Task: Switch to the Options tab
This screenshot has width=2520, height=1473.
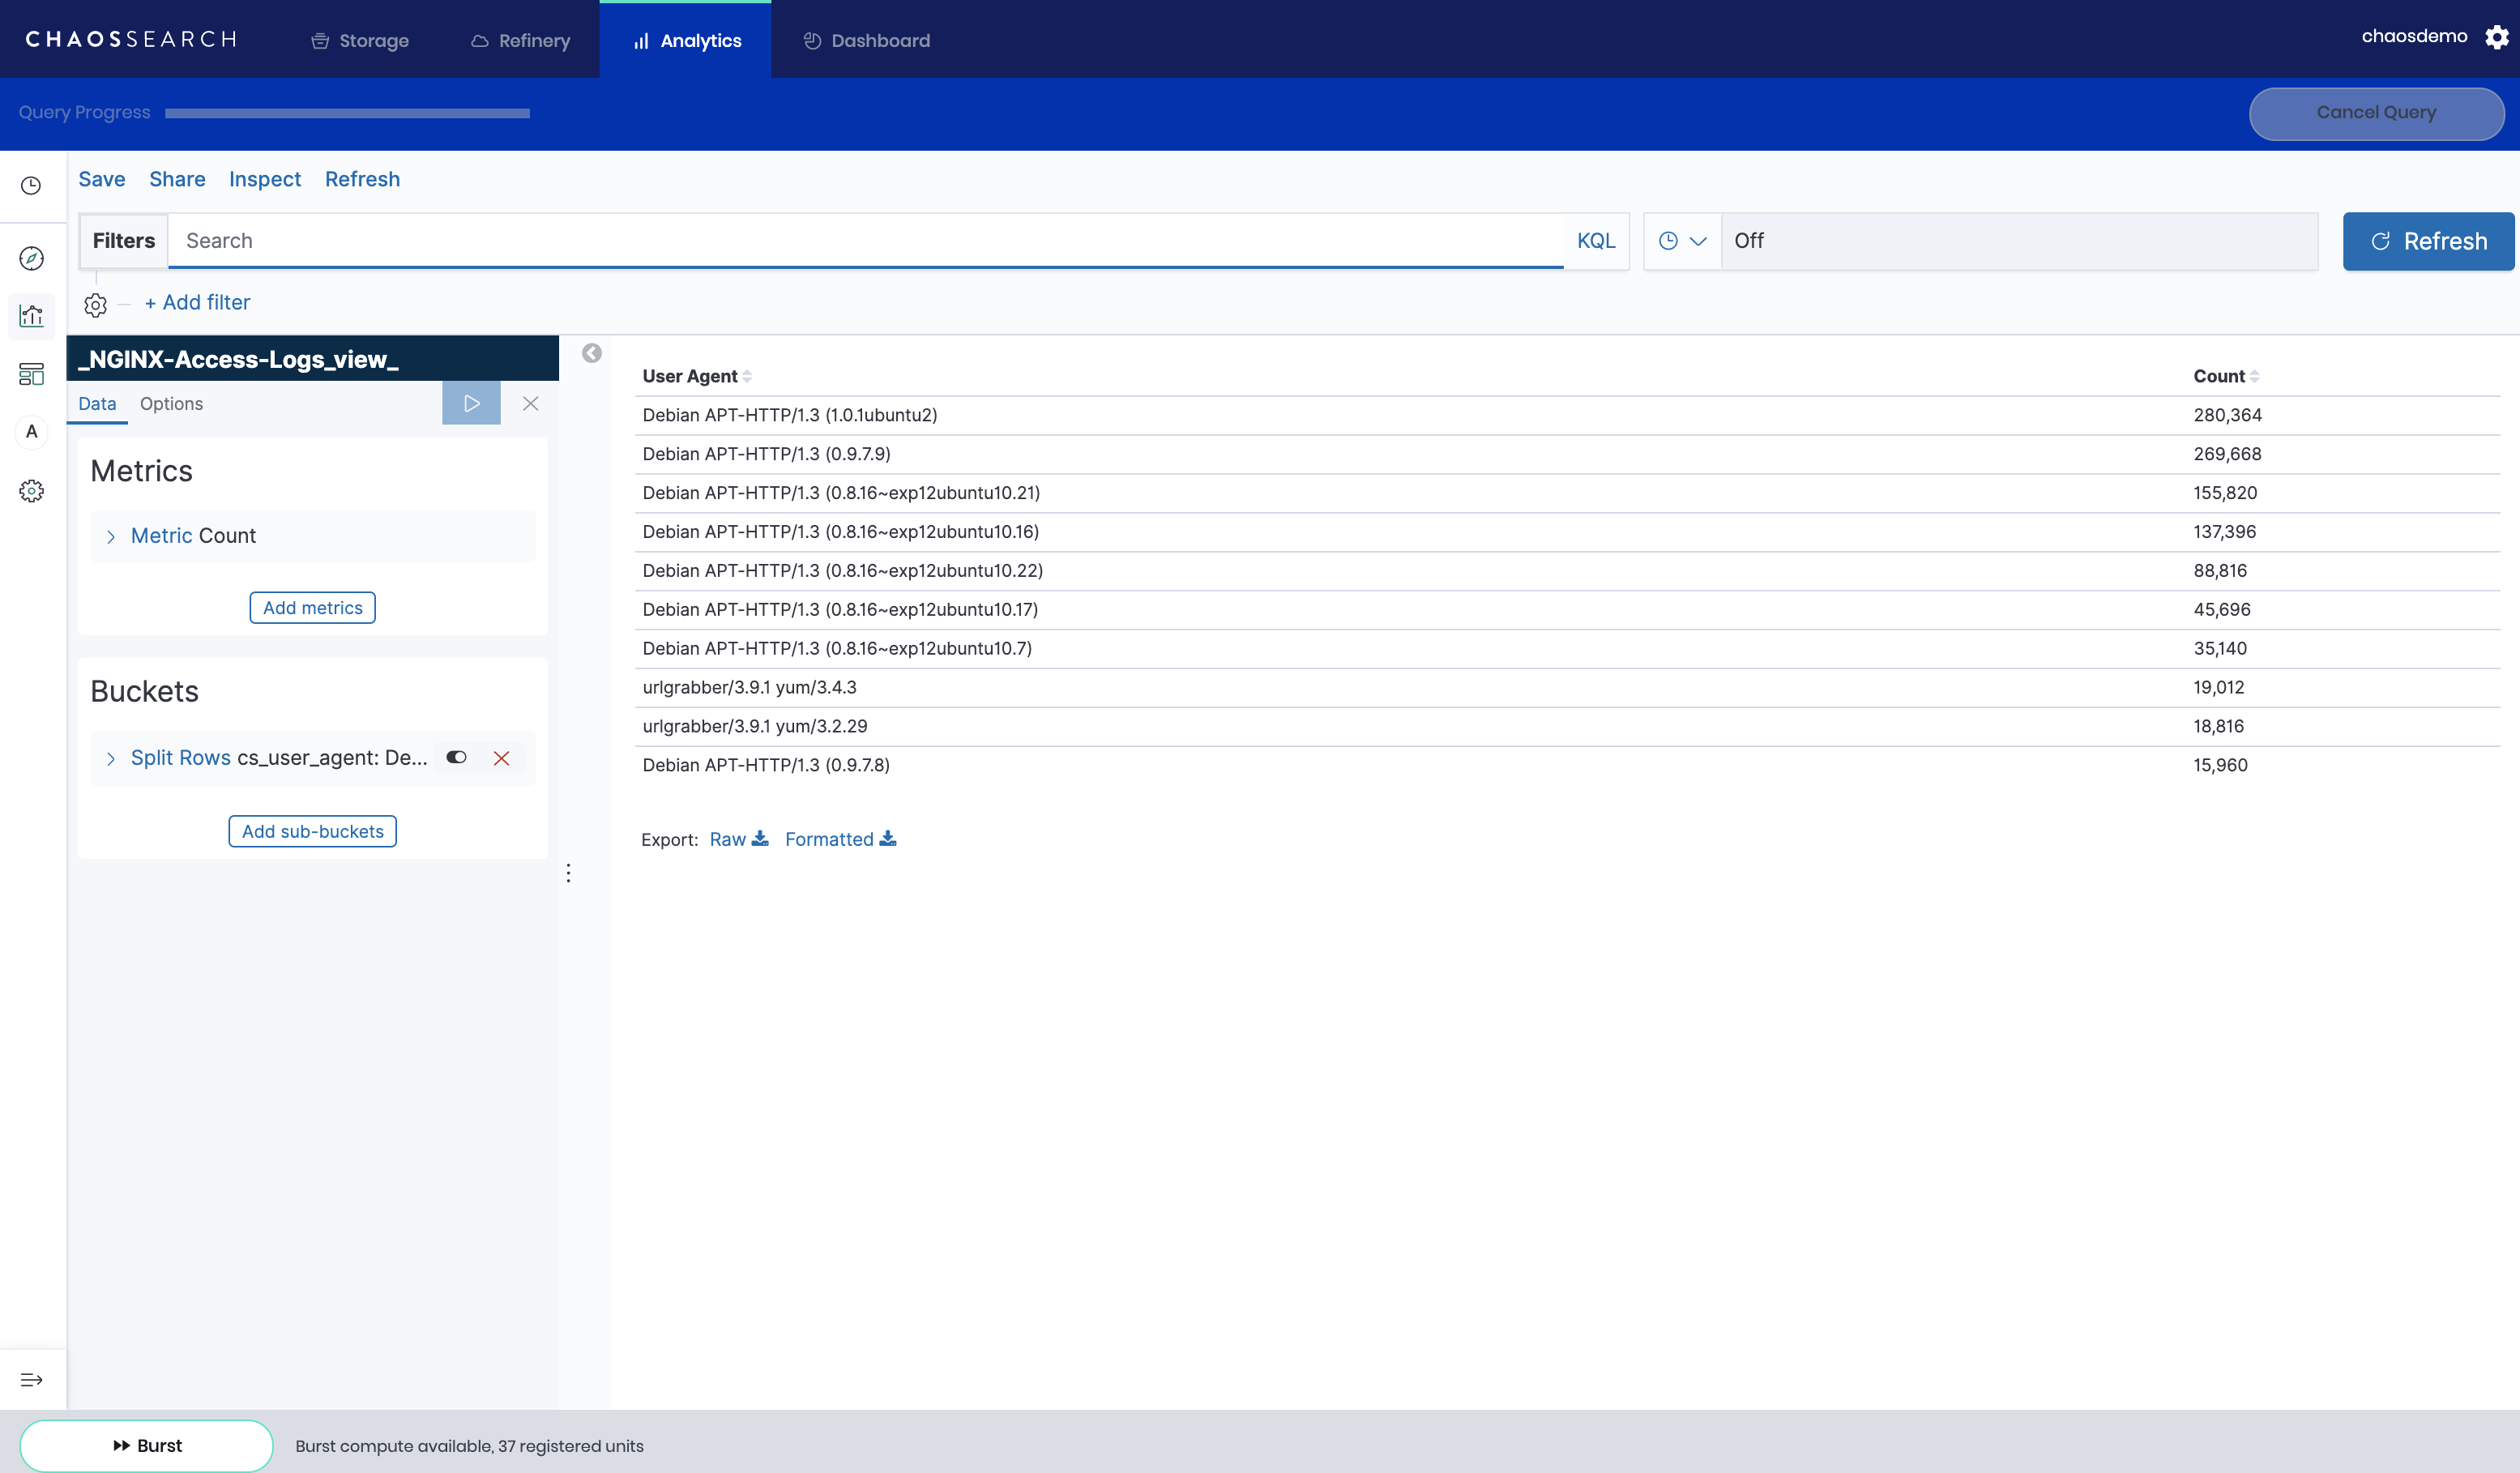Action: (x=171, y=404)
